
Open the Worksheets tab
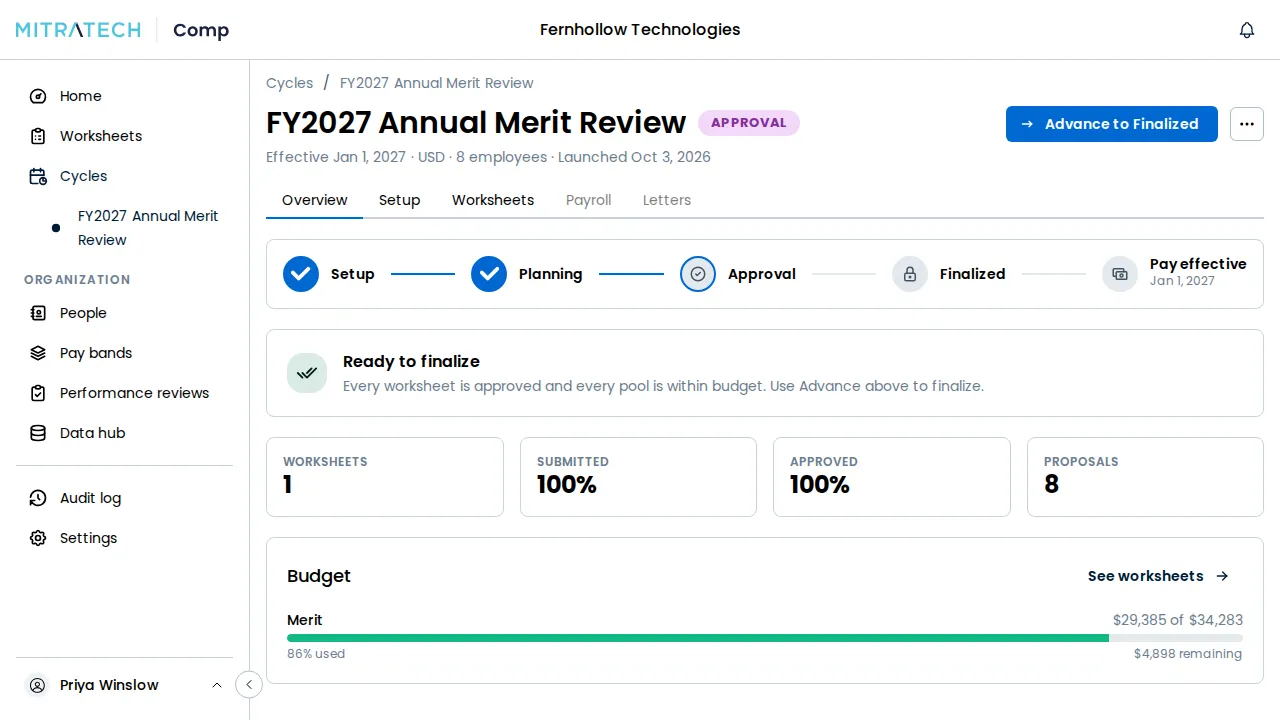493,200
